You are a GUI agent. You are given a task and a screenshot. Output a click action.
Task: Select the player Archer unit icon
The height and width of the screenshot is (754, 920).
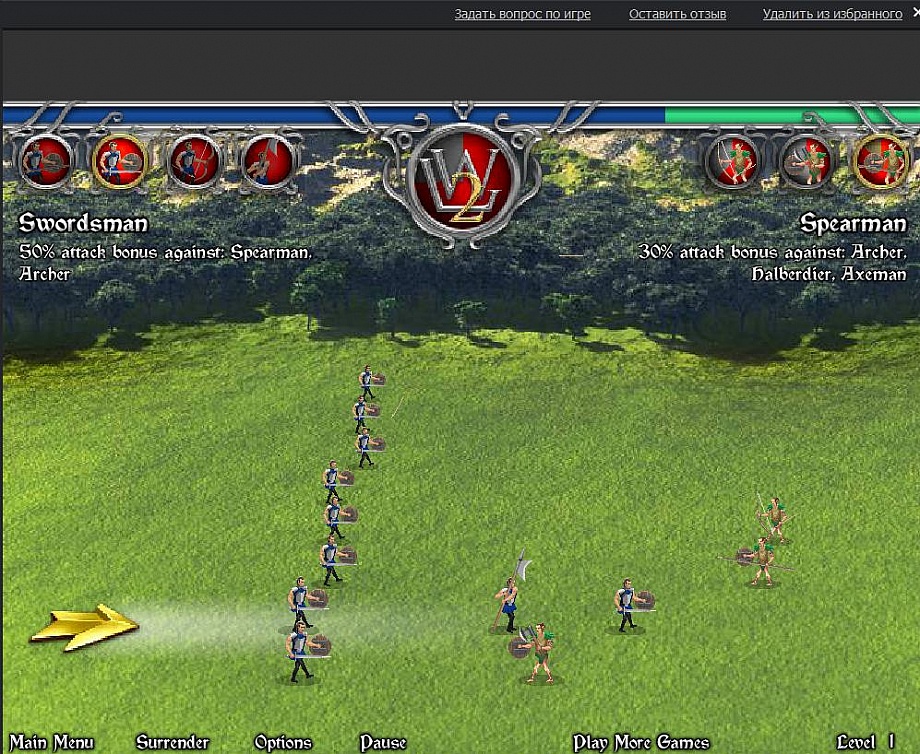(x=194, y=162)
